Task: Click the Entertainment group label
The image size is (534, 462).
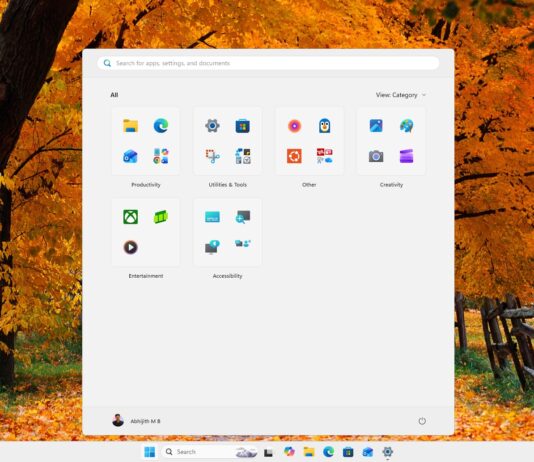Action: coord(146,276)
